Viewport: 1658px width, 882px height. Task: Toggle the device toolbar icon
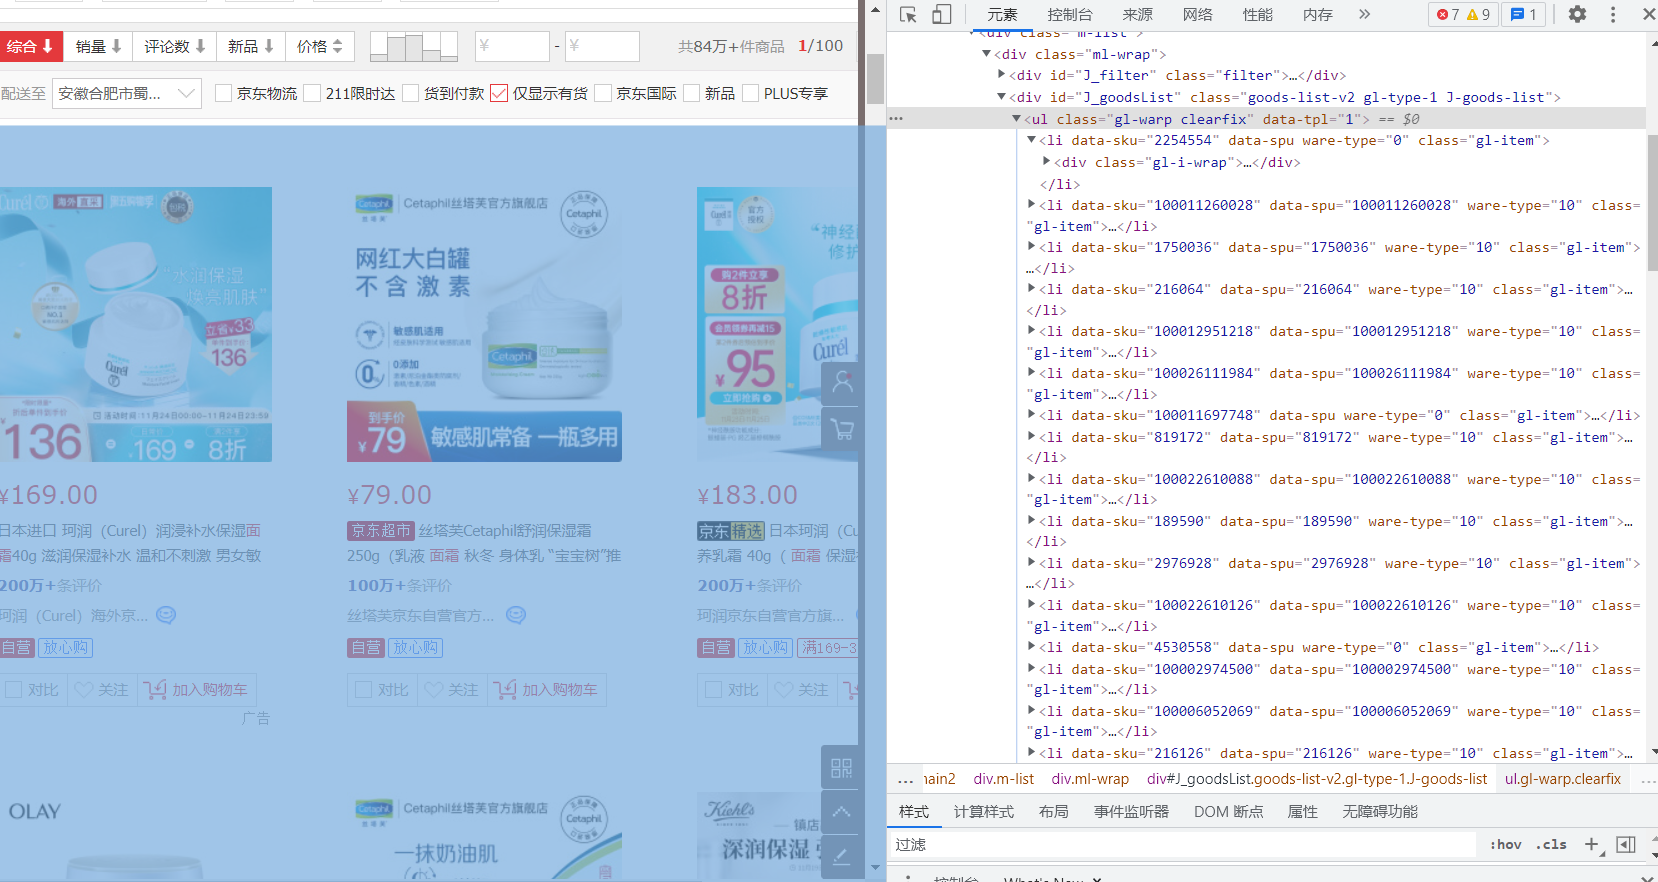pyautogui.click(x=941, y=14)
